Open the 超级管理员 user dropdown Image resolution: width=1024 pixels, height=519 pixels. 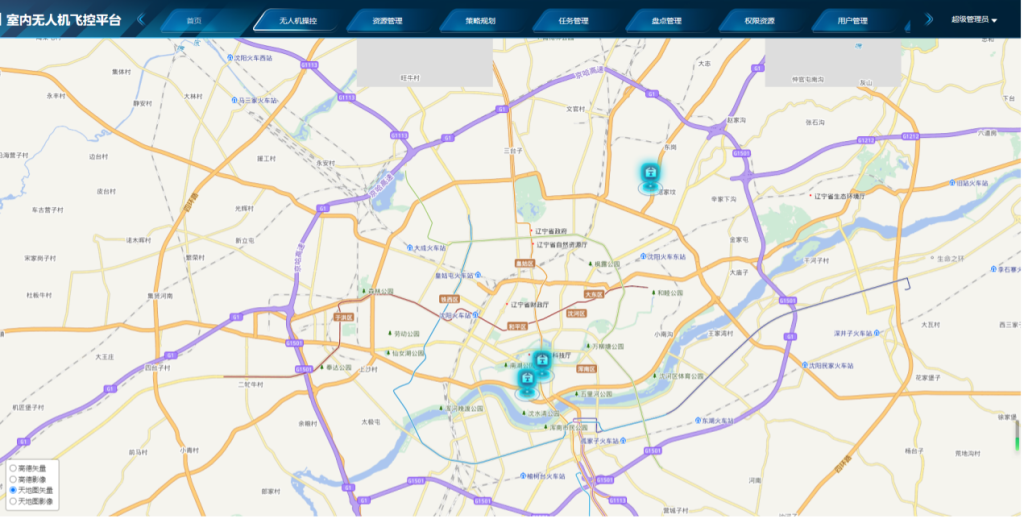(974, 19)
